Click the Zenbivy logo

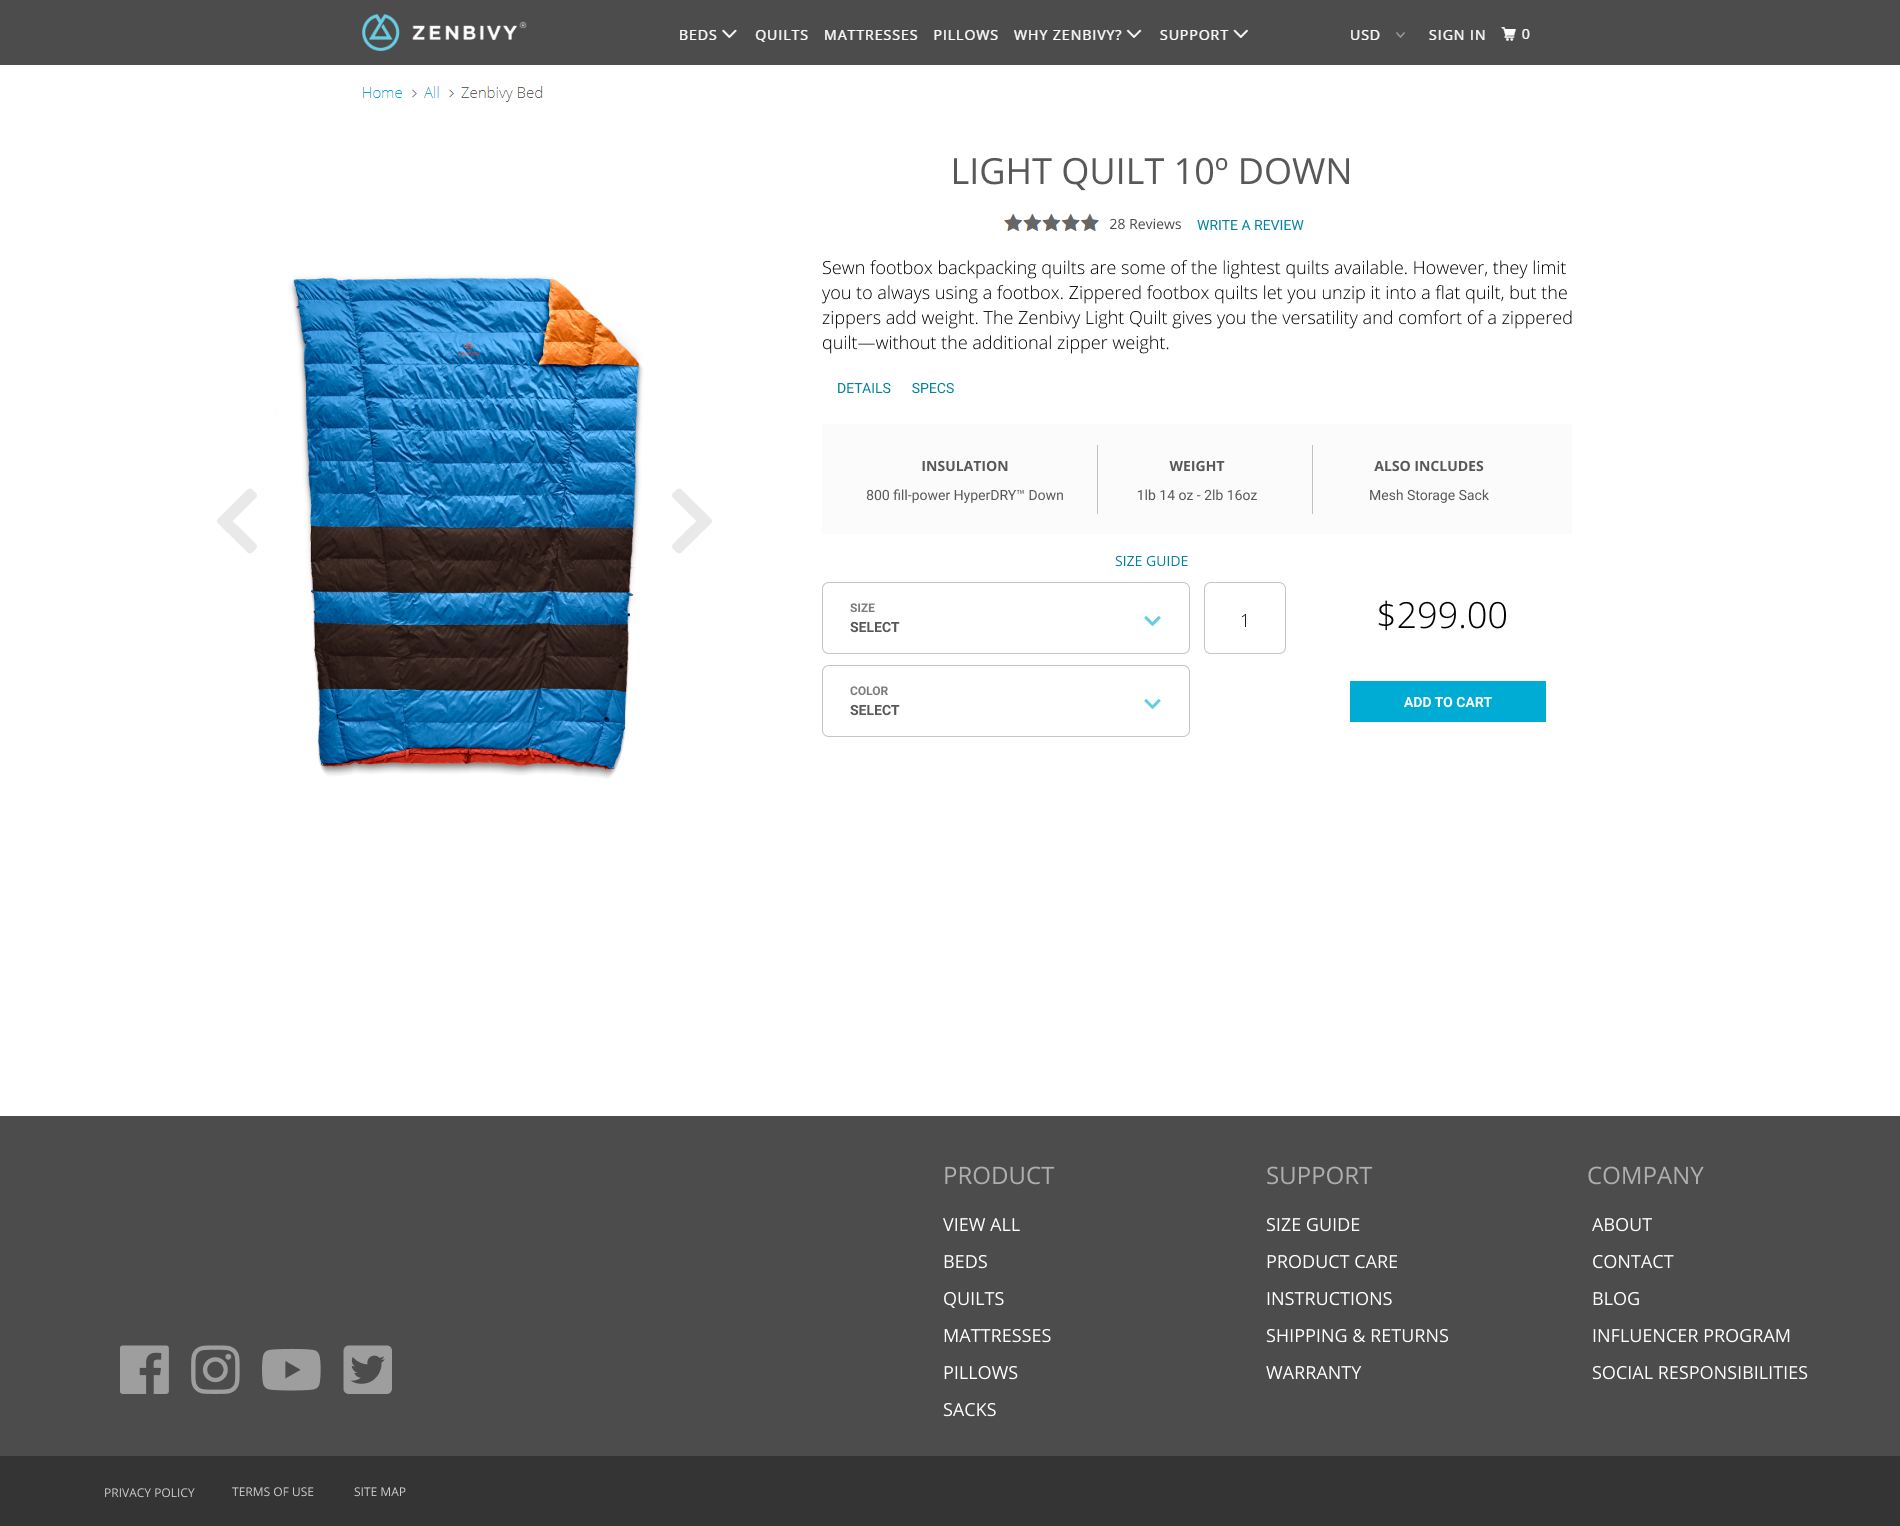(443, 33)
